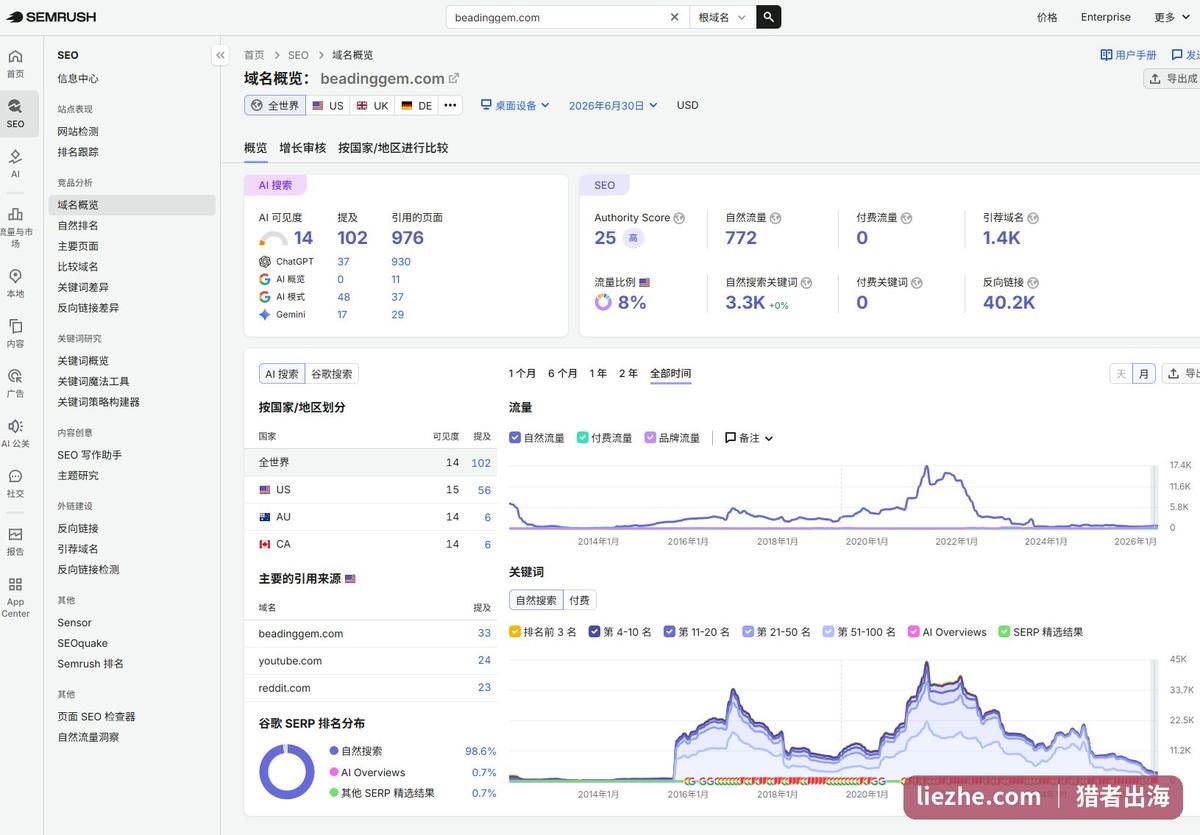
Task: Click info icon next to 自然搜索关键词
Action: (x=806, y=283)
